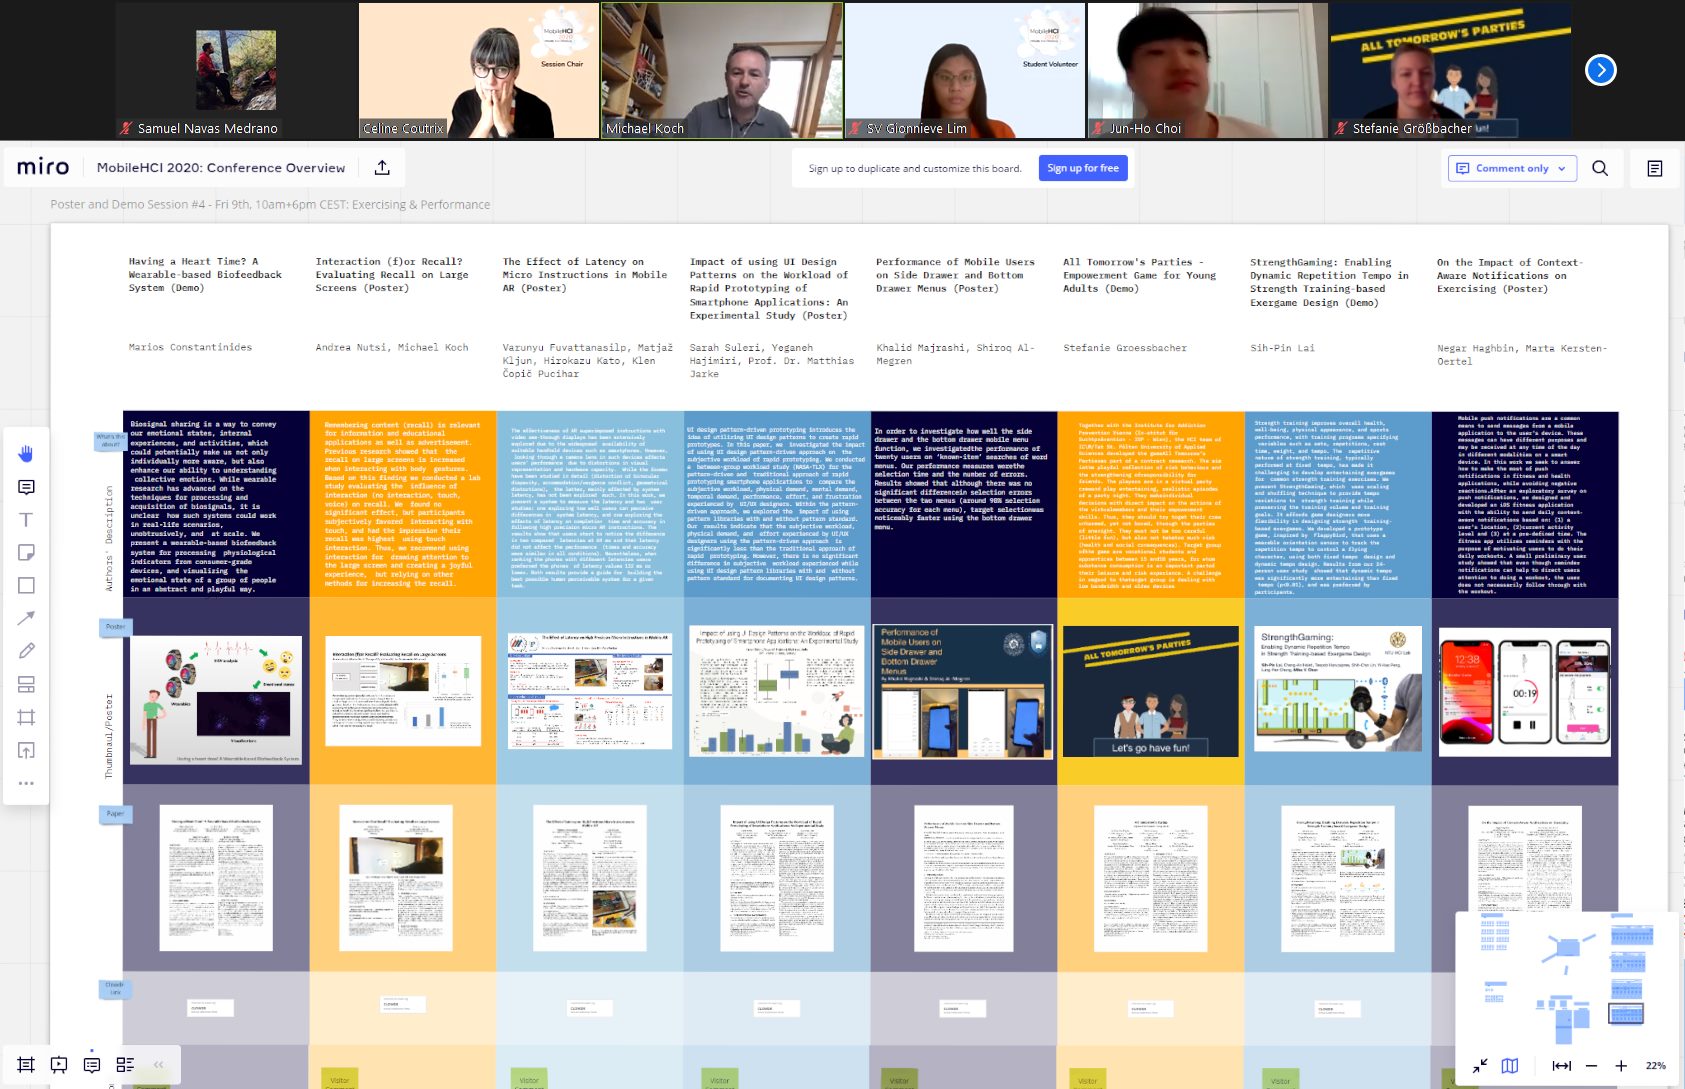Screen dimensions: 1685x1089
Task: Open the Performance of Mobile Users poster thumbnail
Action: pos(963,692)
